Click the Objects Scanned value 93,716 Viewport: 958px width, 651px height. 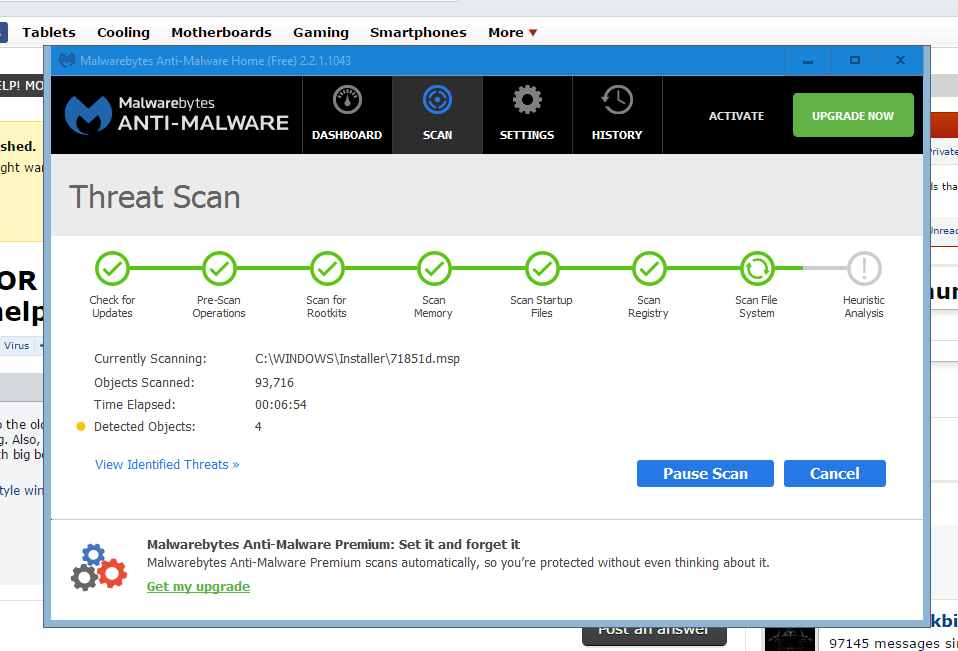coord(274,383)
